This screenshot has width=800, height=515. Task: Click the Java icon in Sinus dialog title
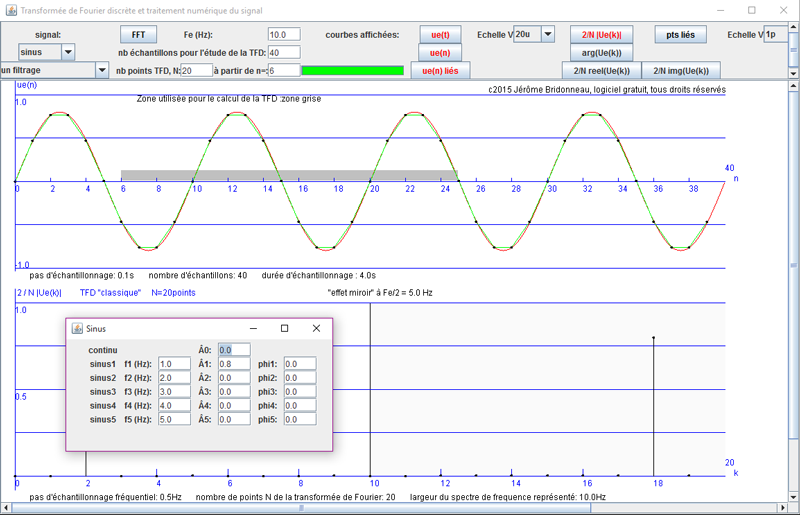click(x=77, y=328)
